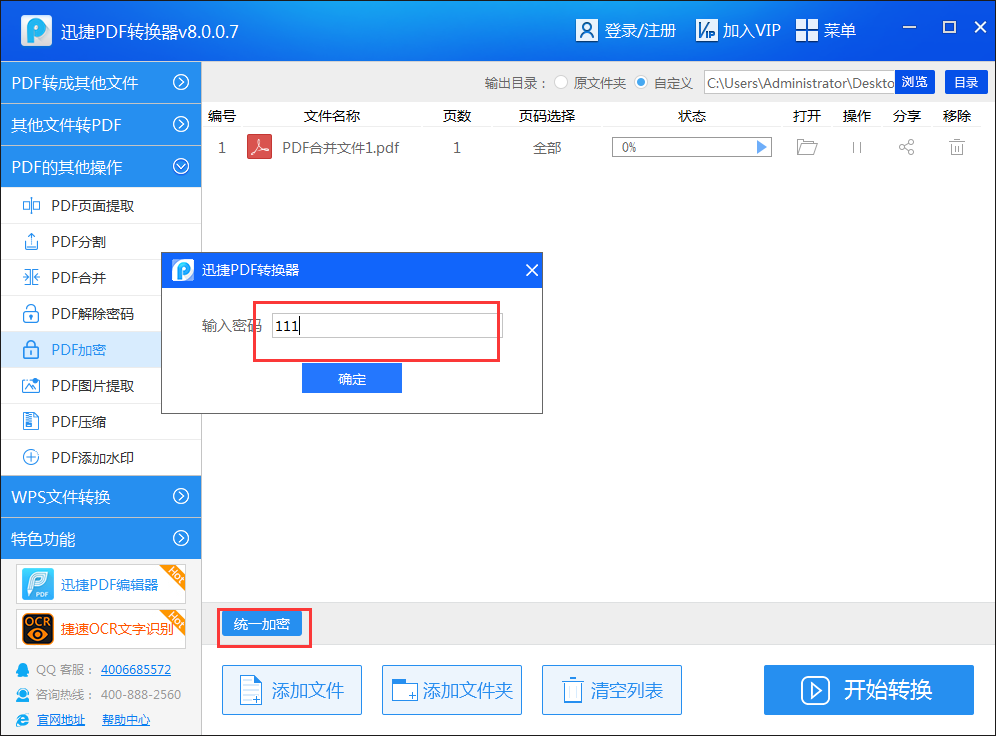Select PDF页面提取 menu item
996x736 pixels.
point(100,206)
